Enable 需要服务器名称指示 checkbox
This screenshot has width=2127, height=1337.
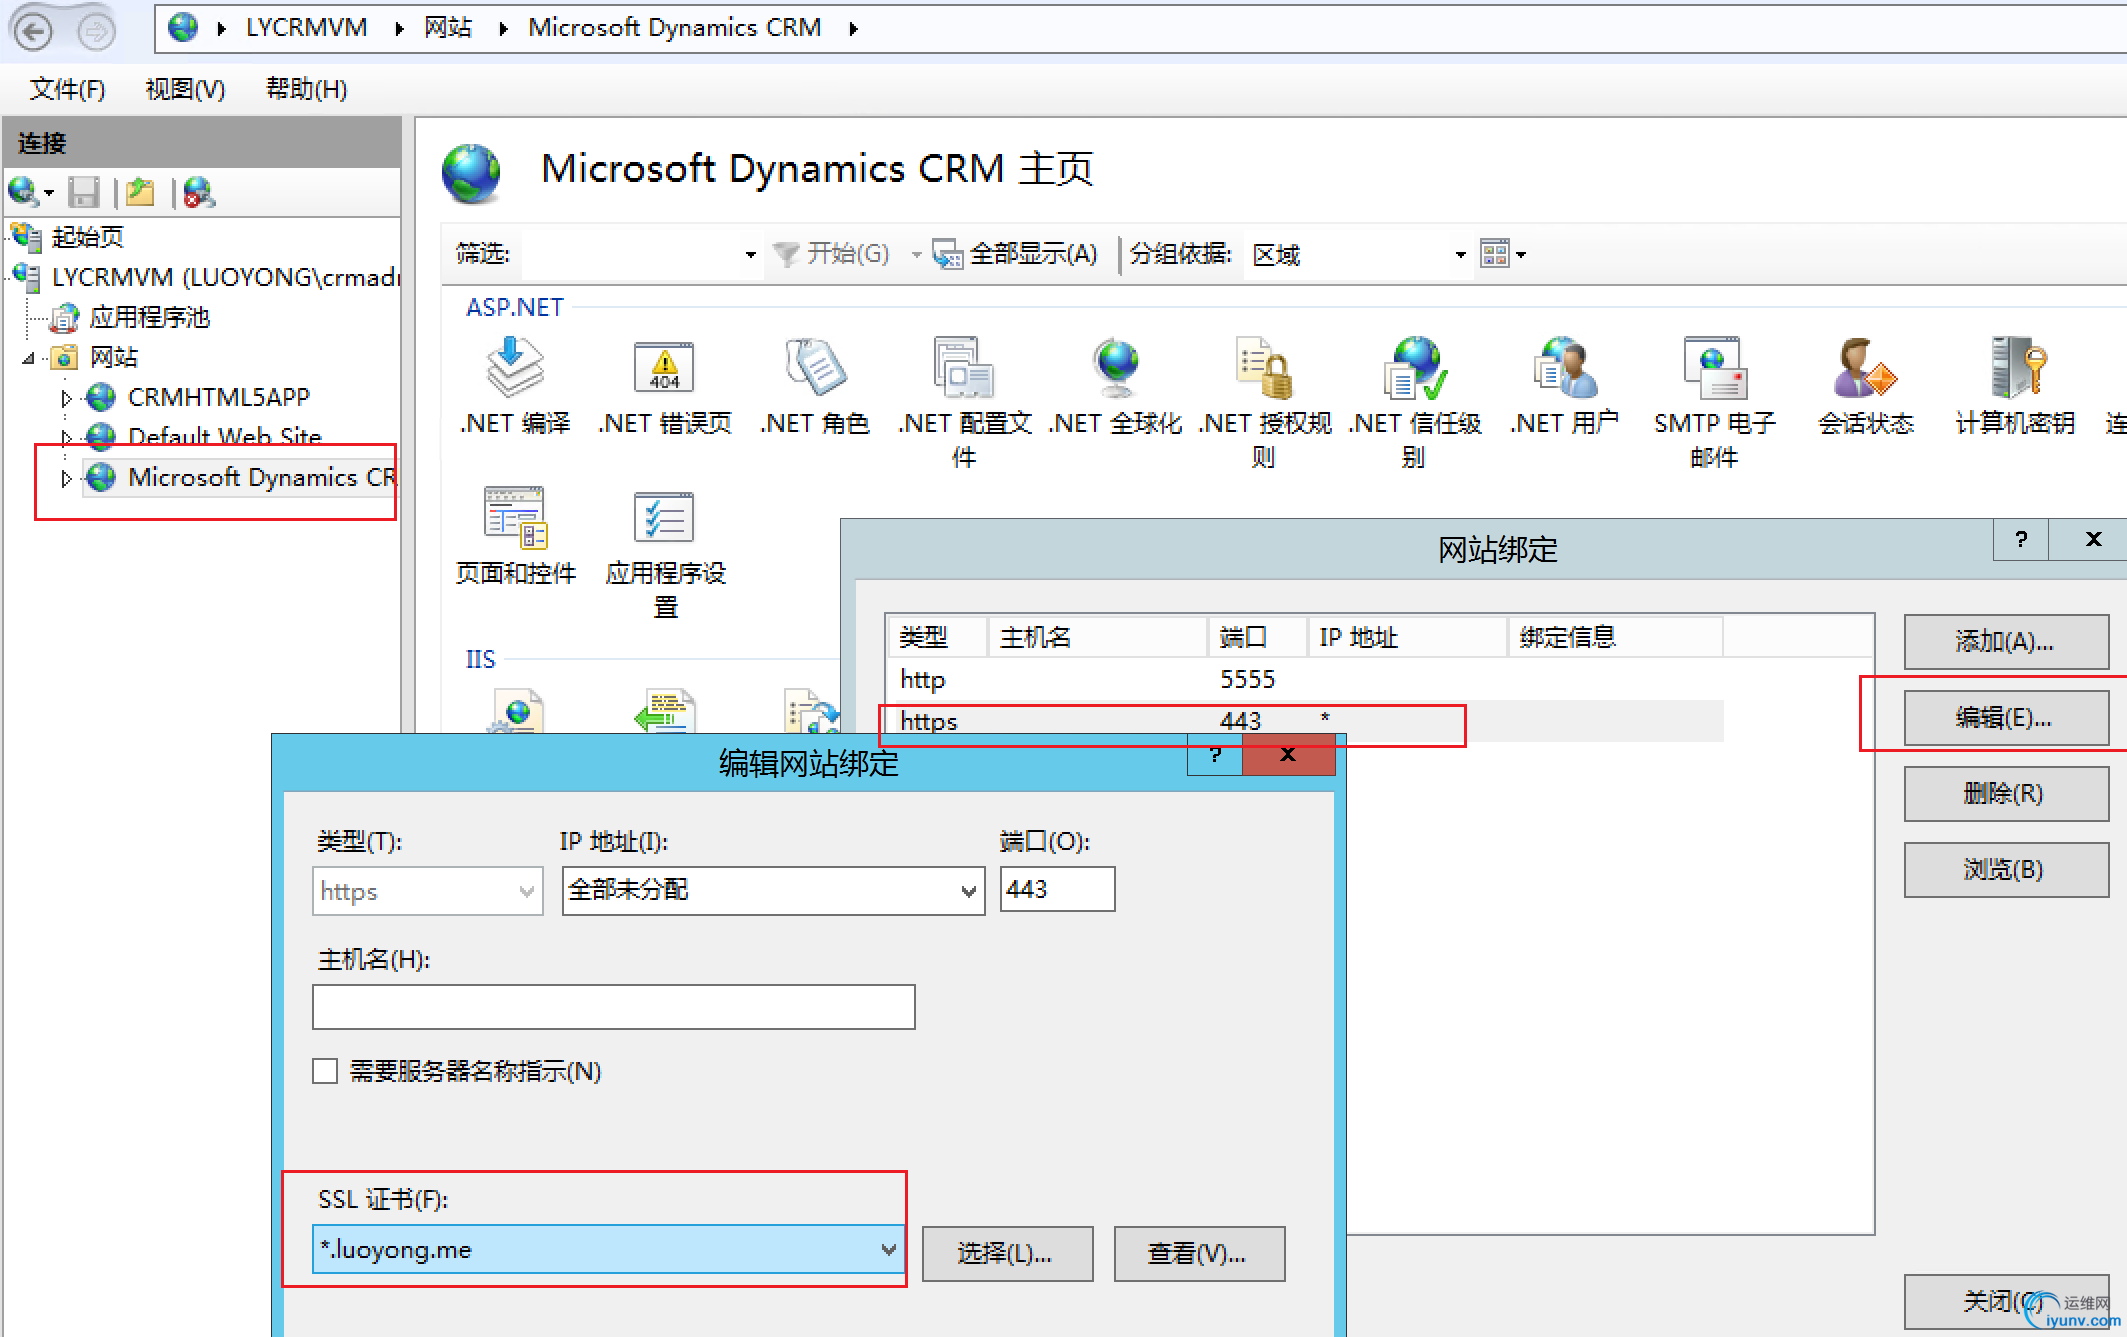click(x=325, y=1071)
